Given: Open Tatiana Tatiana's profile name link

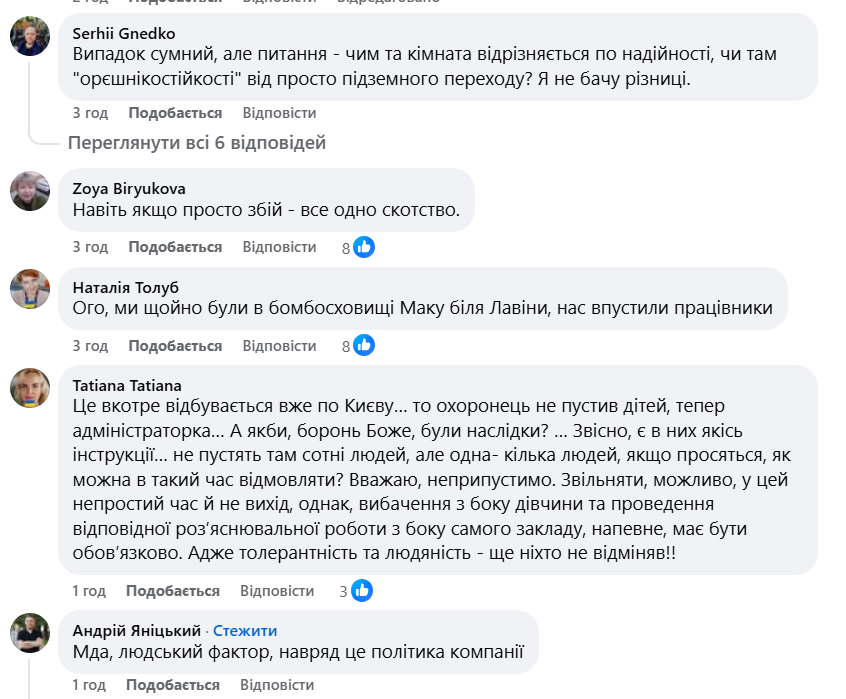Looking at the screenshot, I should click(127, 384).
